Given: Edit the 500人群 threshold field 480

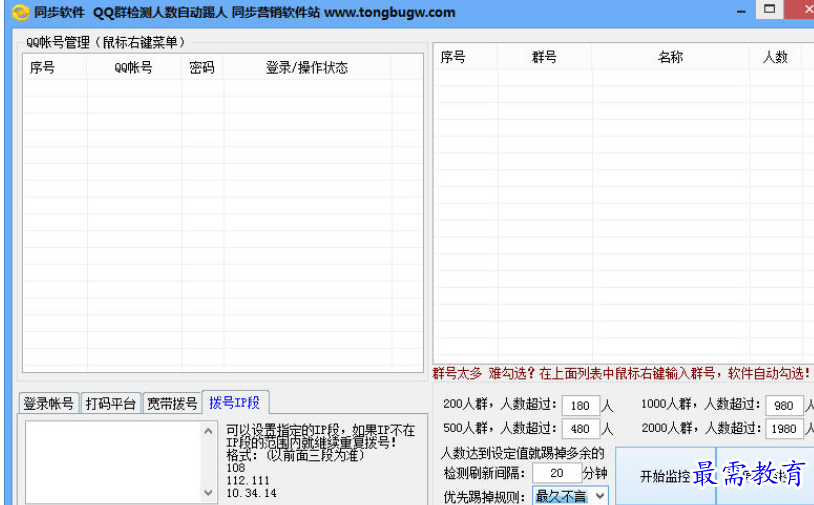Looking at the screenshot, I should point(580,429).
